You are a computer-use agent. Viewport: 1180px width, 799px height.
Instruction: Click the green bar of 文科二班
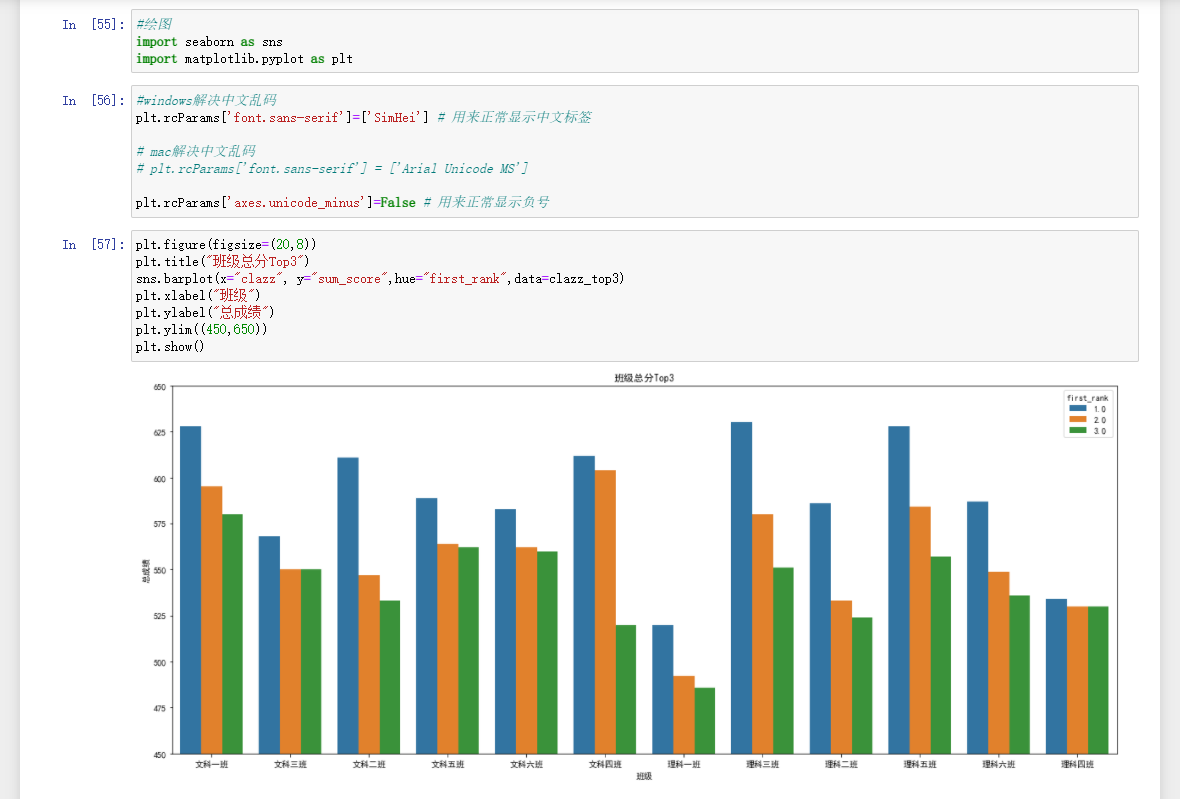pyautogui.click(x=390, y=677)
